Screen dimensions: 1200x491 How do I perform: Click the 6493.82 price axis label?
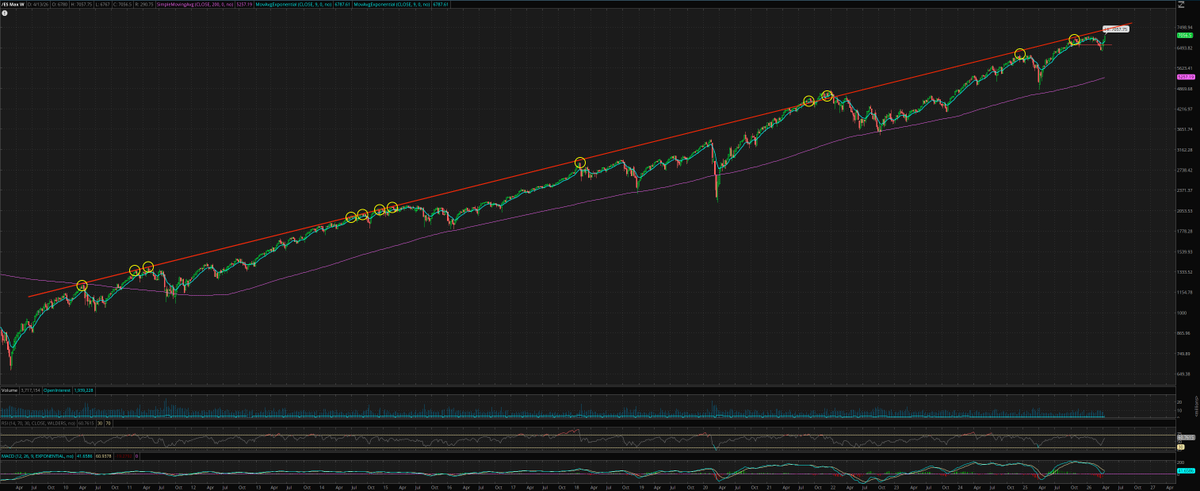coord(1186,48)
